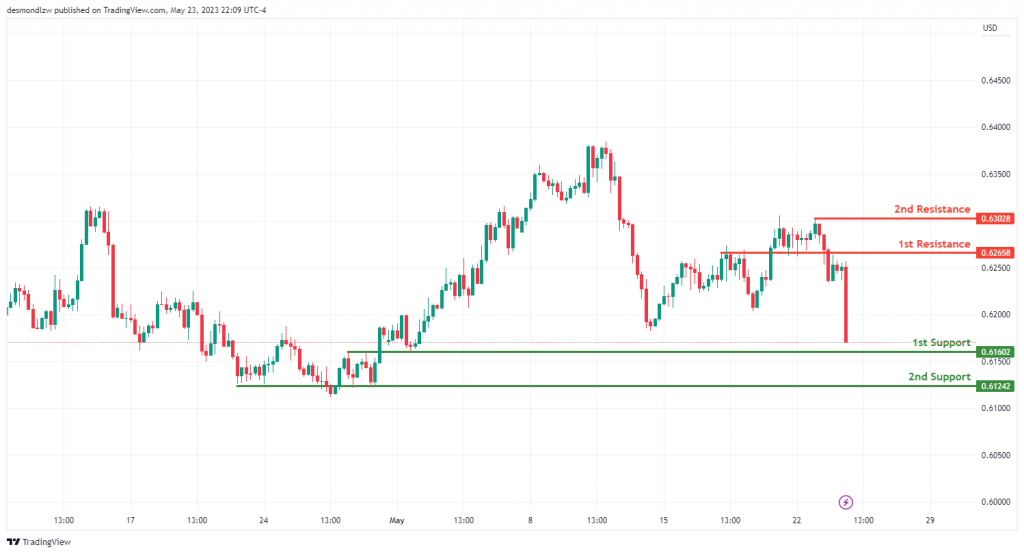Click the 0.60000 price scale label

point(995,502)
